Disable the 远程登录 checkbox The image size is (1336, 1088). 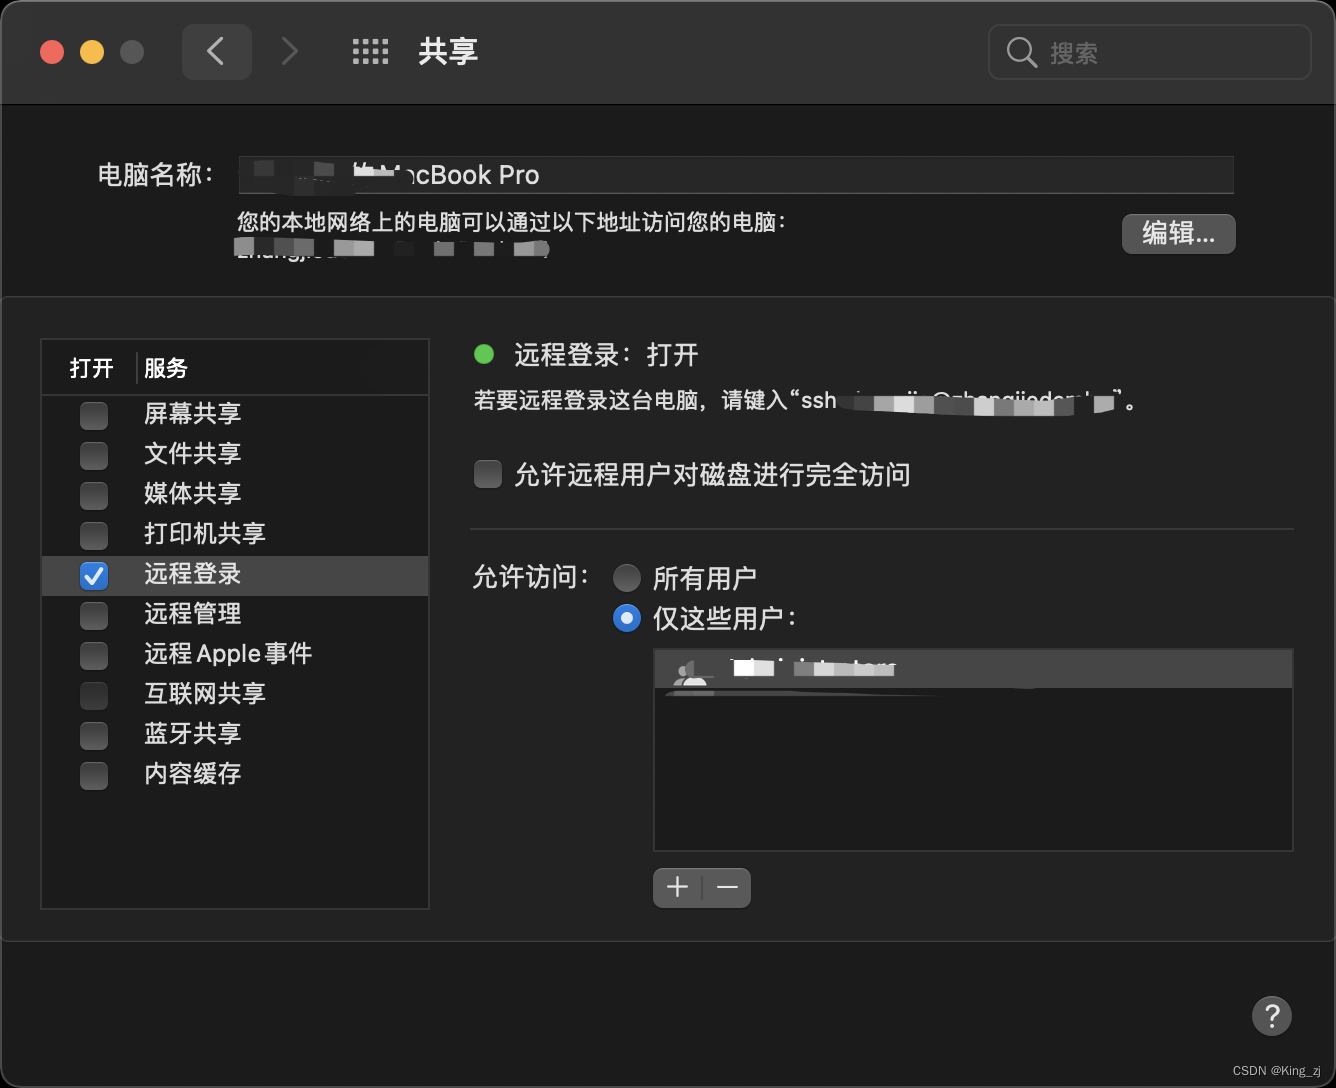[x=94, y=575]
